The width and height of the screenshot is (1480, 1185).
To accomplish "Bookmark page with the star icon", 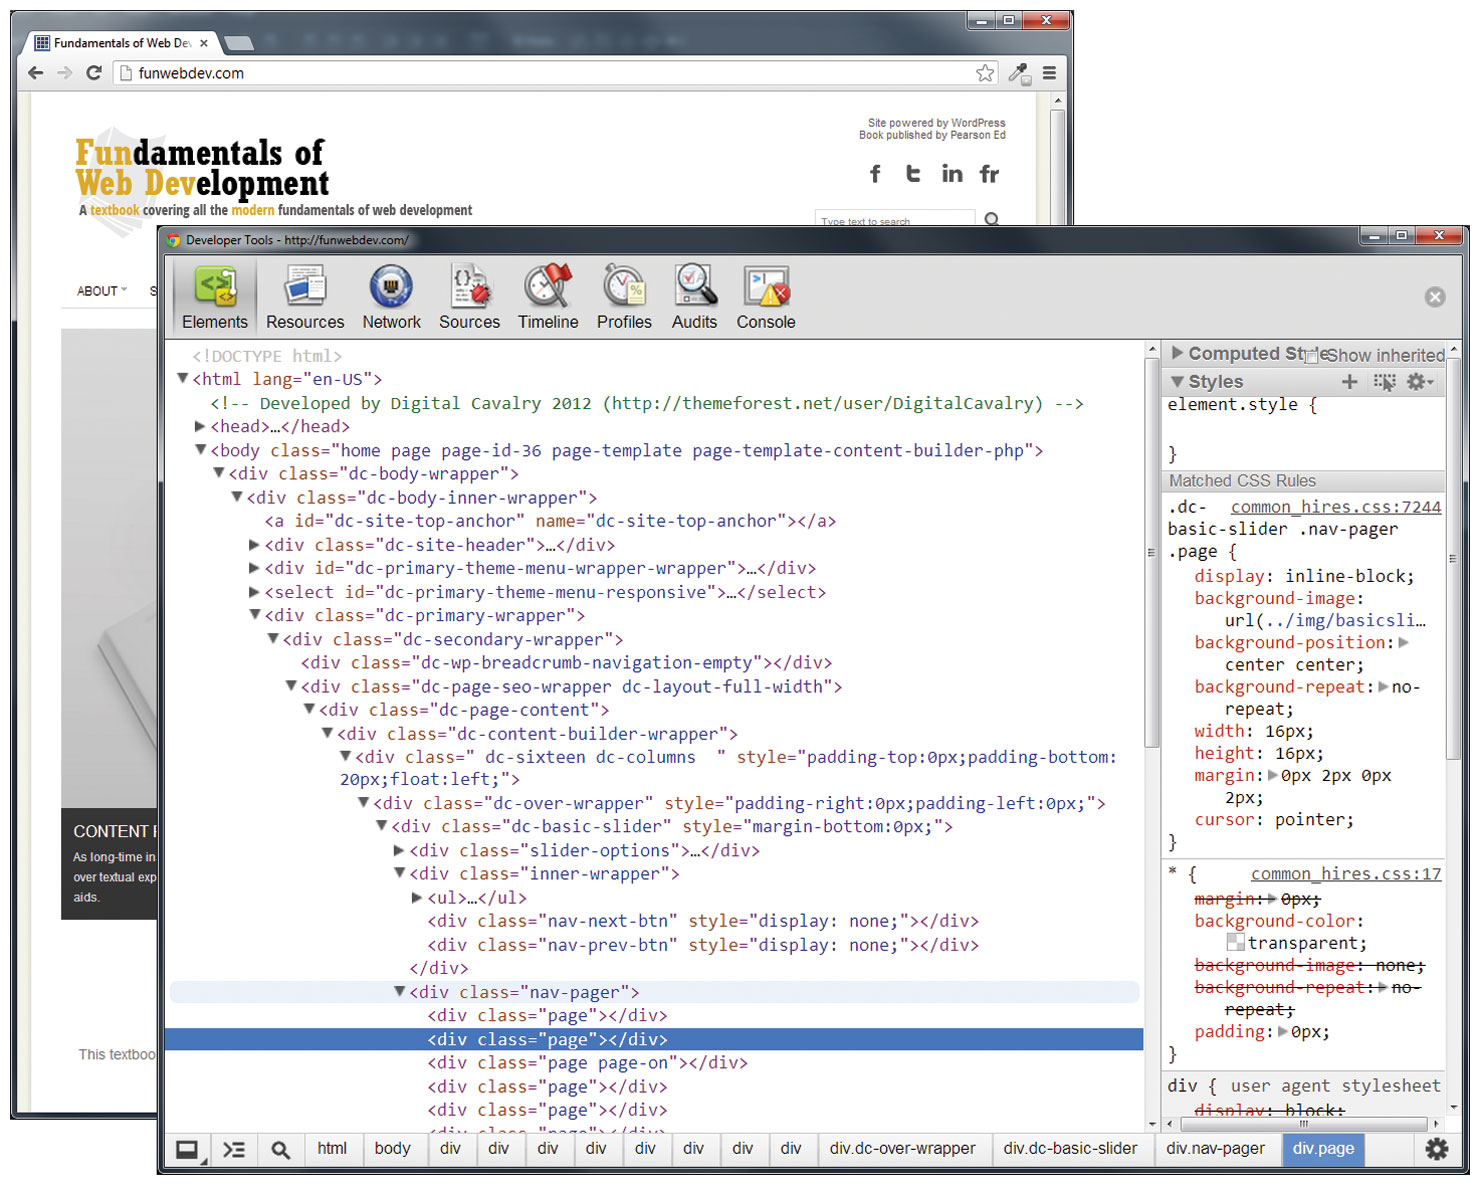I will tap(985, 73).
